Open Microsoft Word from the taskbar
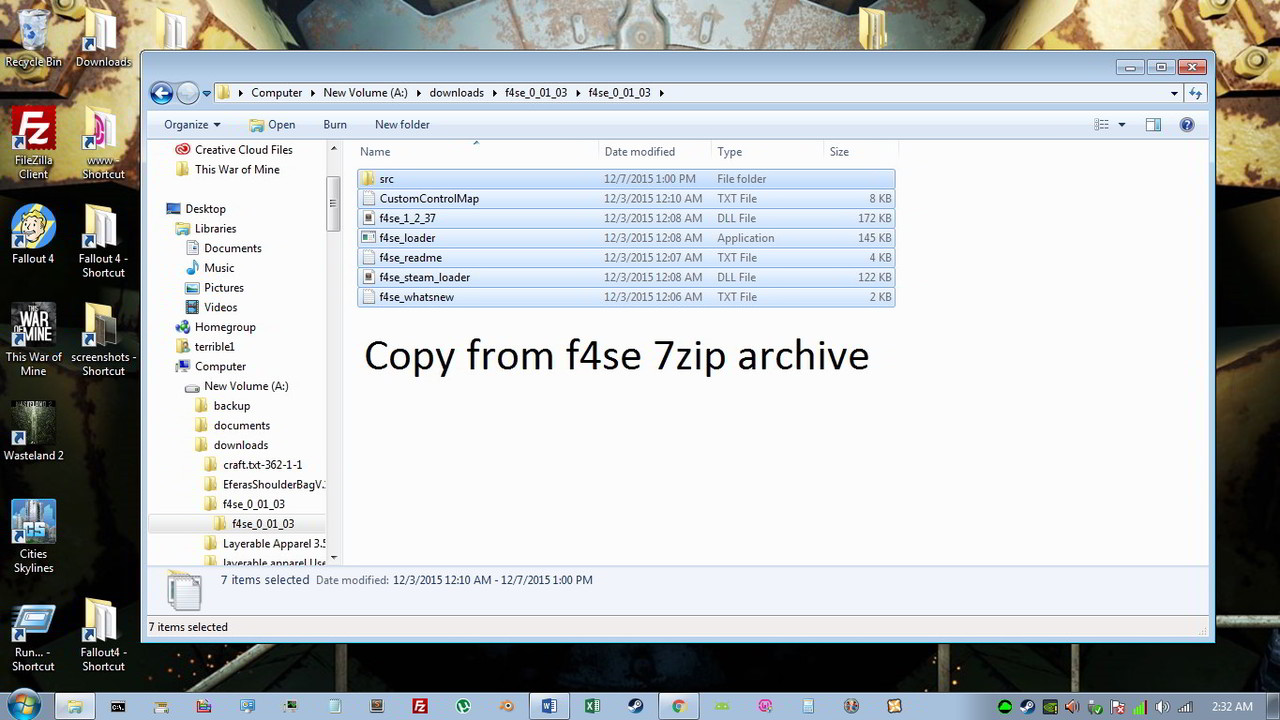Screen dimensions: 1280x720 pyautogui.click(x=549, y=706)
